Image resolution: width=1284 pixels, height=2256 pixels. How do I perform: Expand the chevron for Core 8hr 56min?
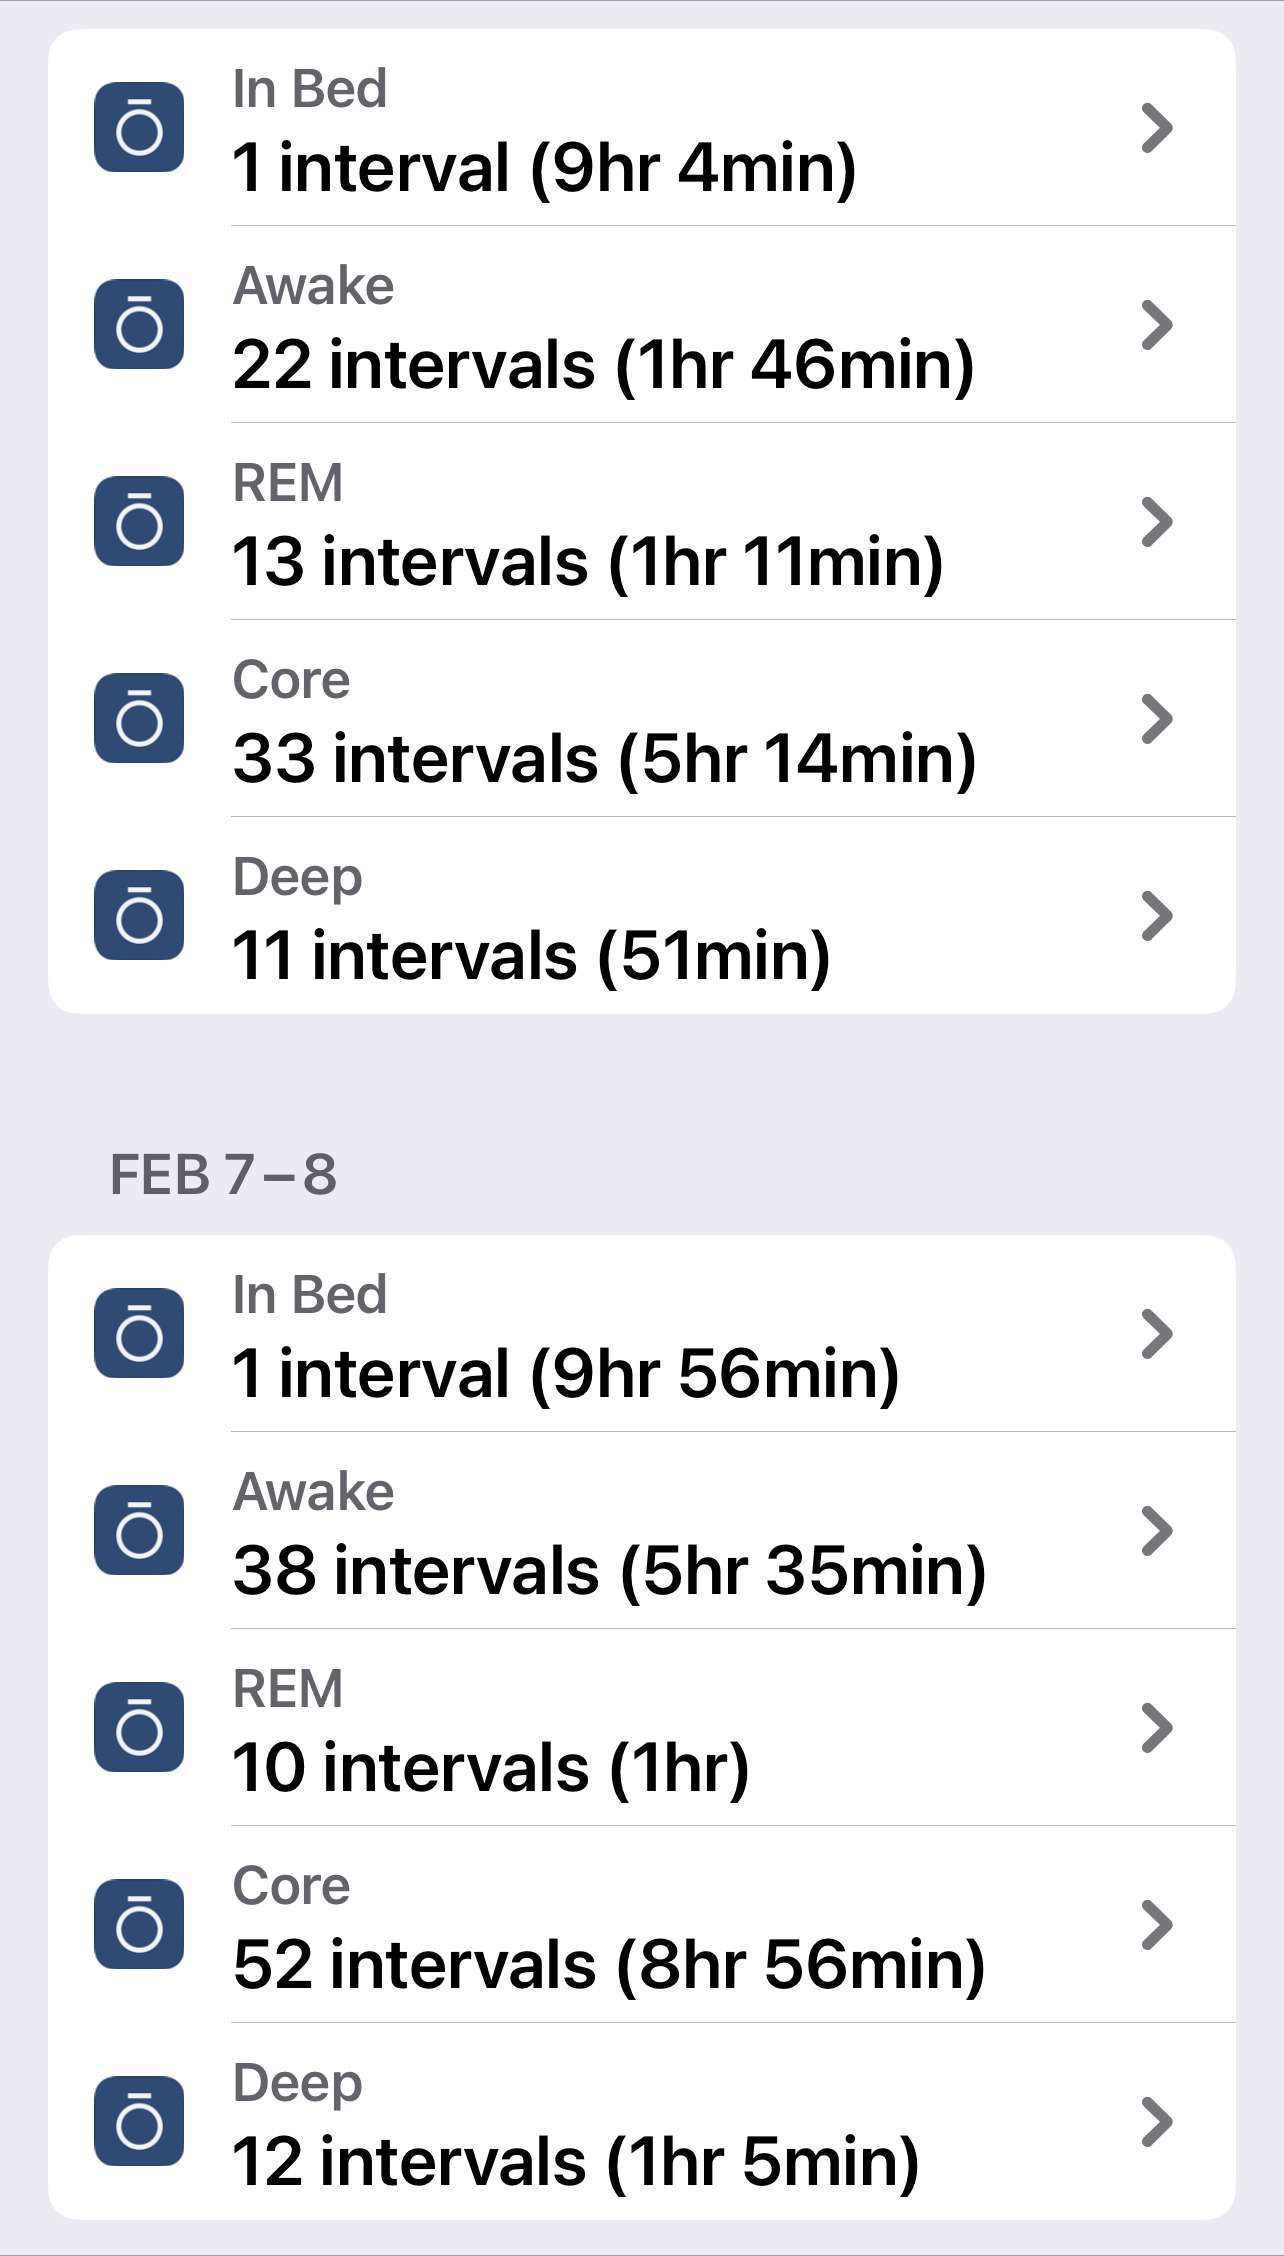click(x=1157, y=1925)
